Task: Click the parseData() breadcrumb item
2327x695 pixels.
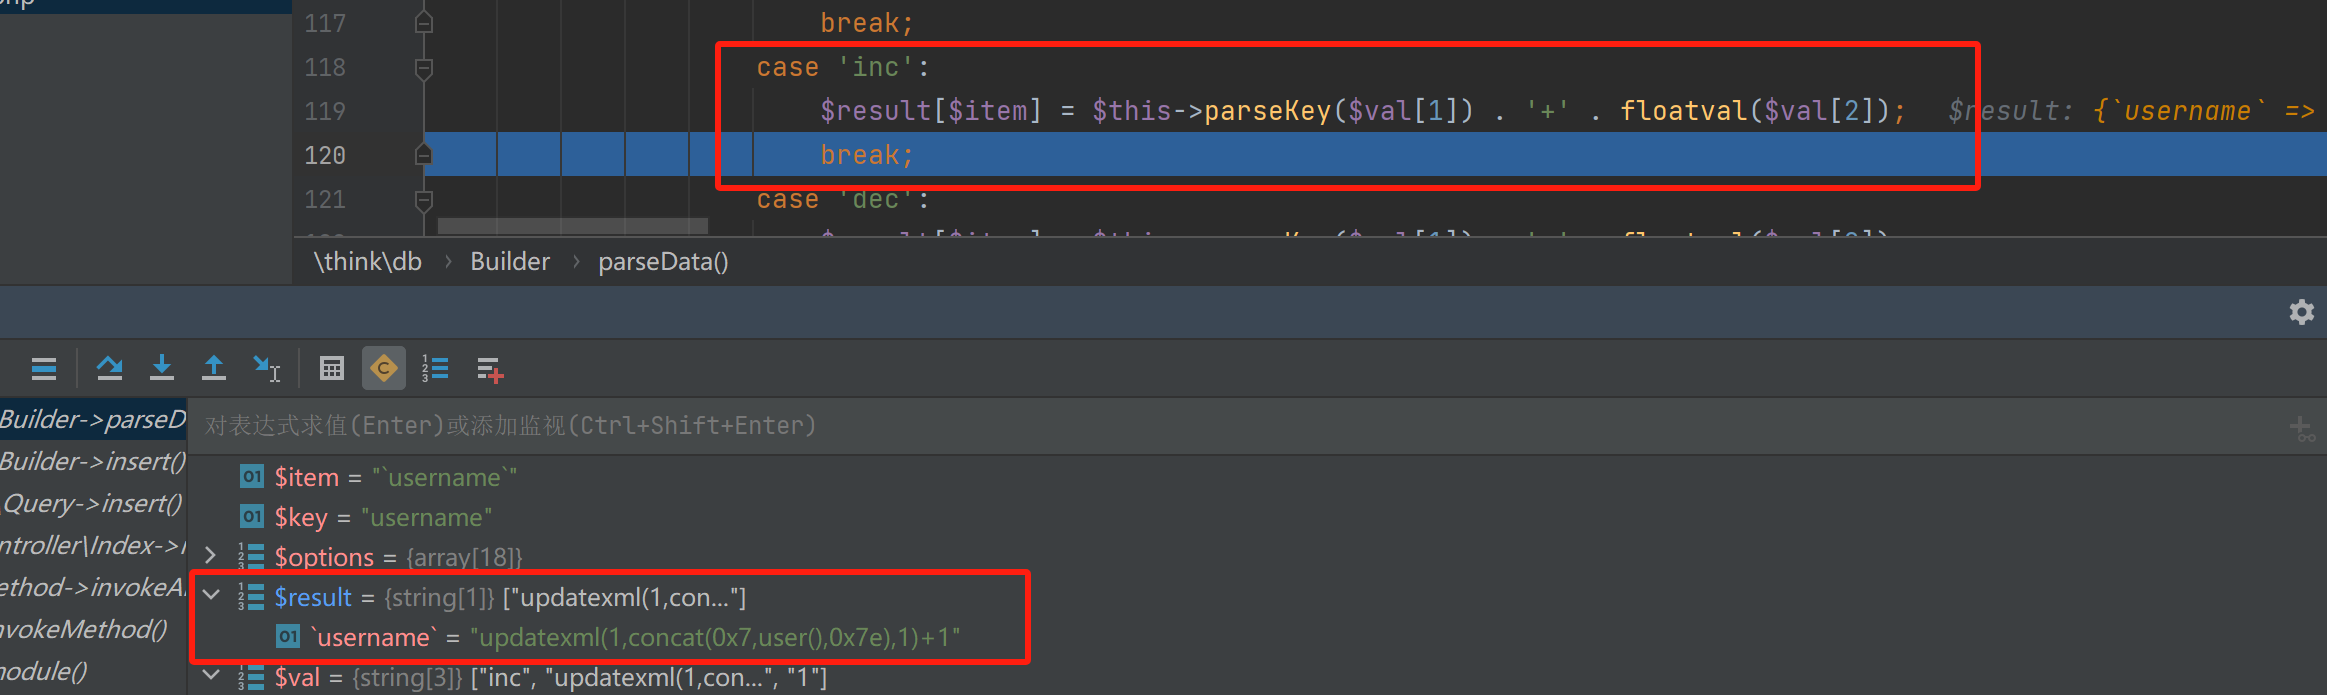Action: click(663, 262)
